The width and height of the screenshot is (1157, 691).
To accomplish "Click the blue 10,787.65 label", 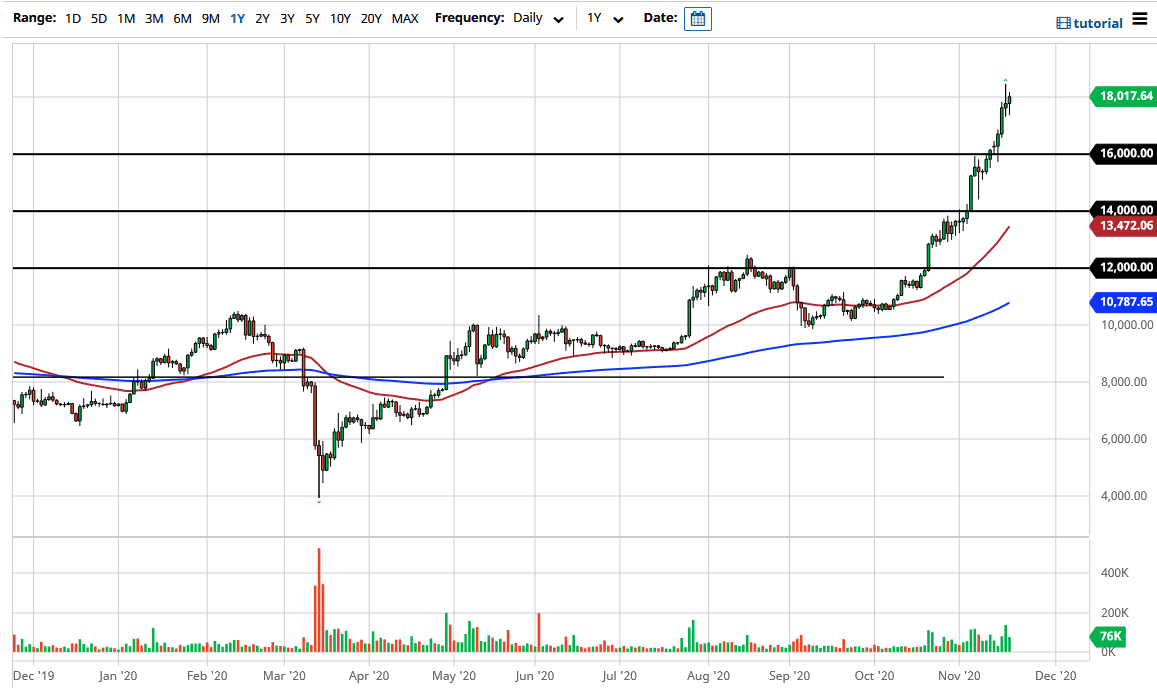I will point(1123,302).
